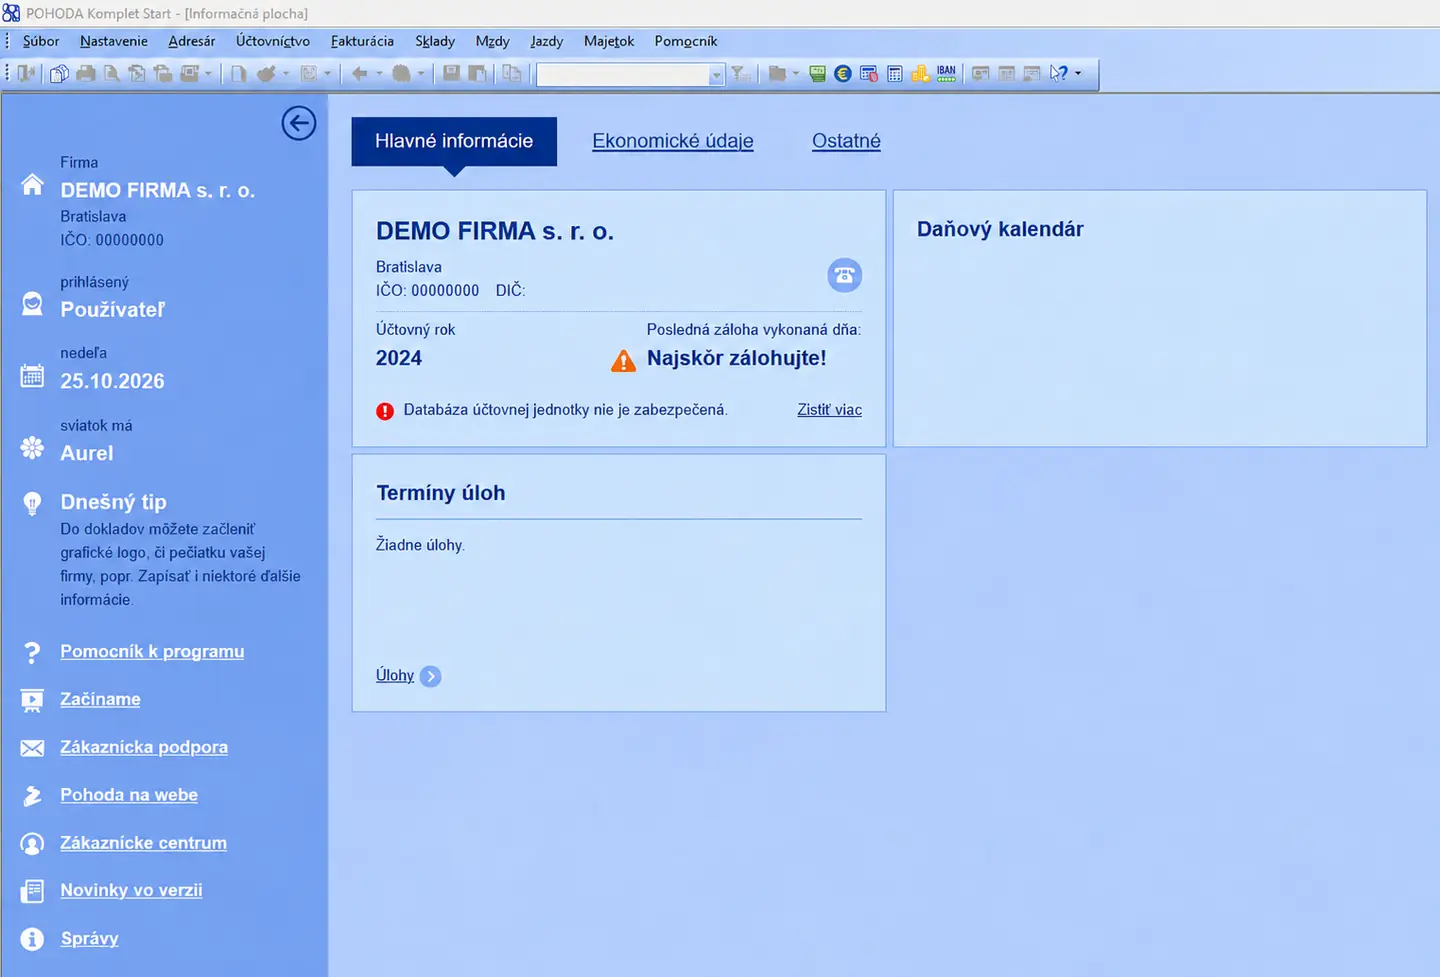Screen dimensions: 1440x977
Task: Open Zákaznícke centrum link
Action: (x=143, y=843)
